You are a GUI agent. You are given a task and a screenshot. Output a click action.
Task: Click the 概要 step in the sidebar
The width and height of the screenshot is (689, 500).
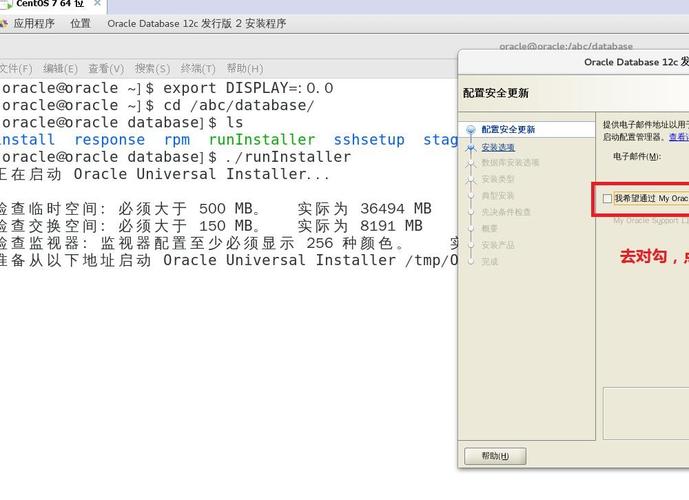tap(490, 228)
